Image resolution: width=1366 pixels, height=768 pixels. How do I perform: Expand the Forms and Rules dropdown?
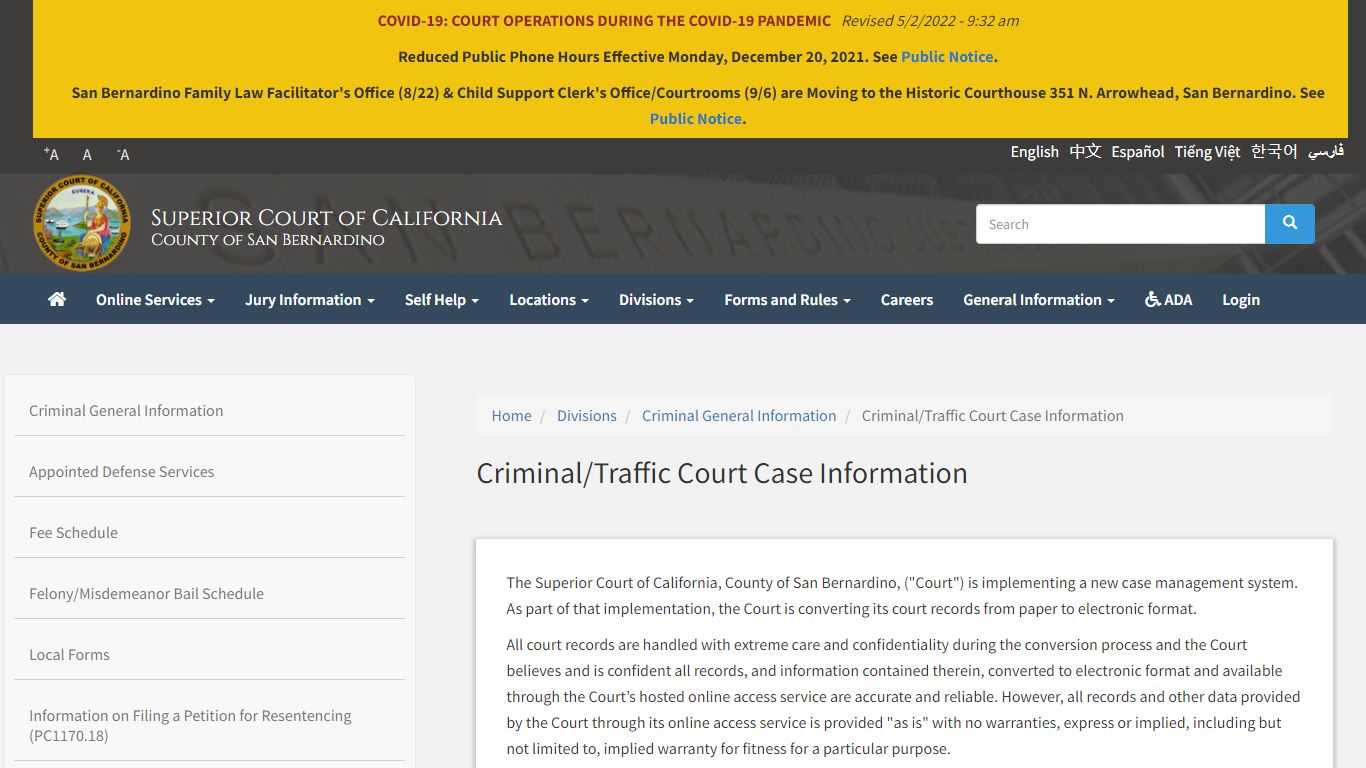(x=787, y=299)
